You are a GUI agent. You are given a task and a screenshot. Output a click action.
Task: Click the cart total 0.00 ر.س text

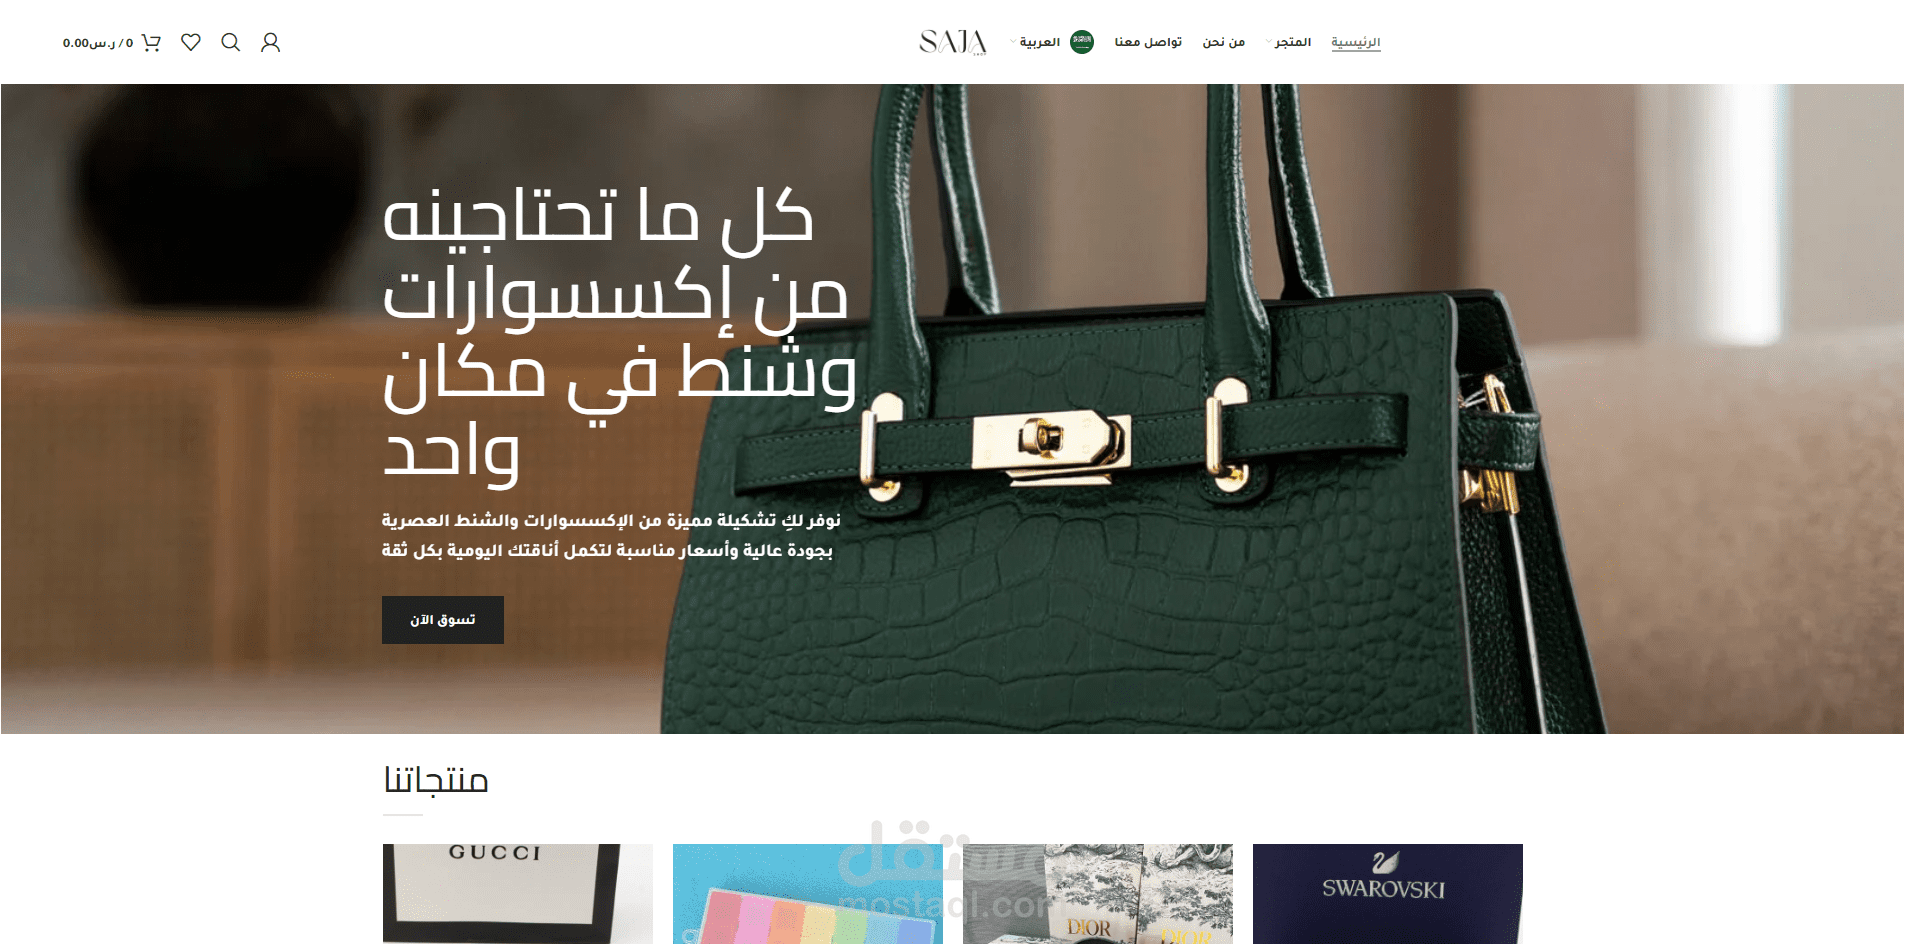pyautogui.click(x=89, y=43)
